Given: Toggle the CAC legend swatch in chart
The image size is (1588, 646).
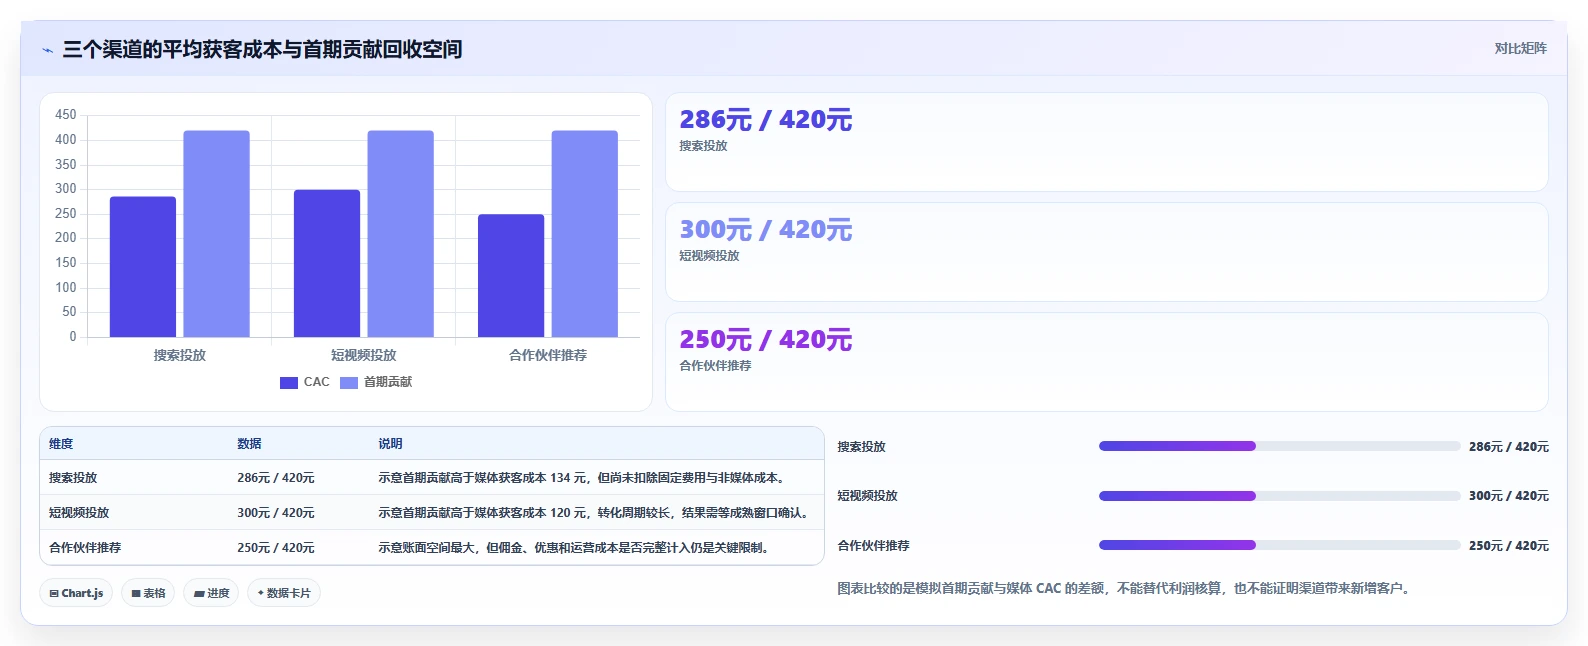Looking at the screenshot, I should coord(289,383).
